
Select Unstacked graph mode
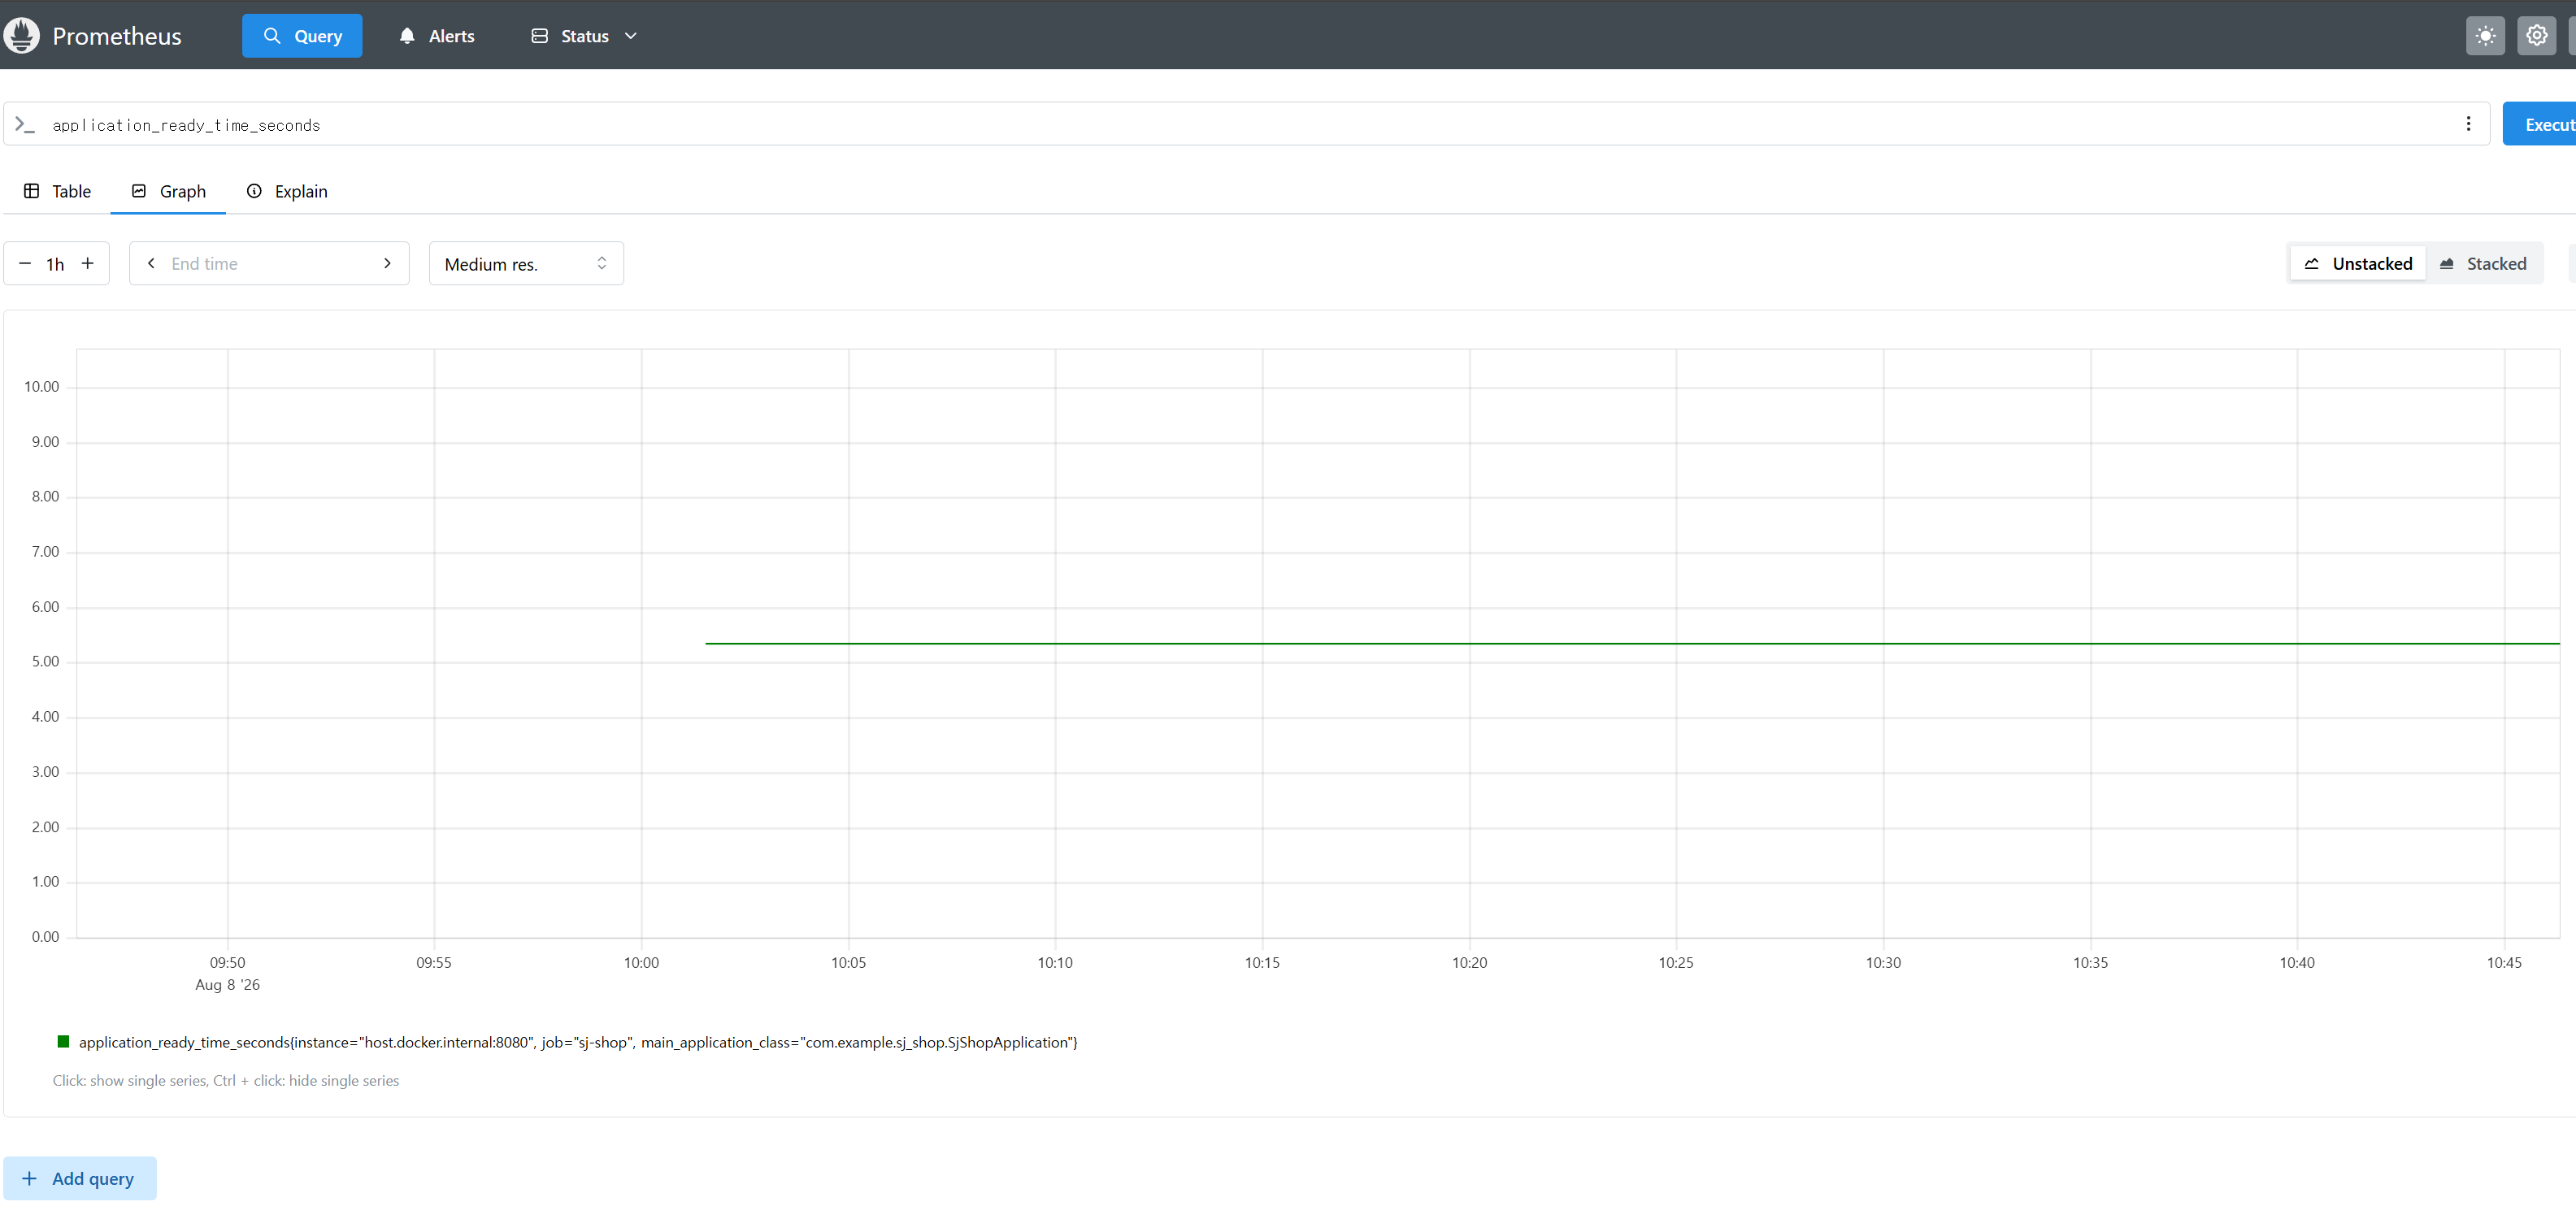(x=2358, y=263)
